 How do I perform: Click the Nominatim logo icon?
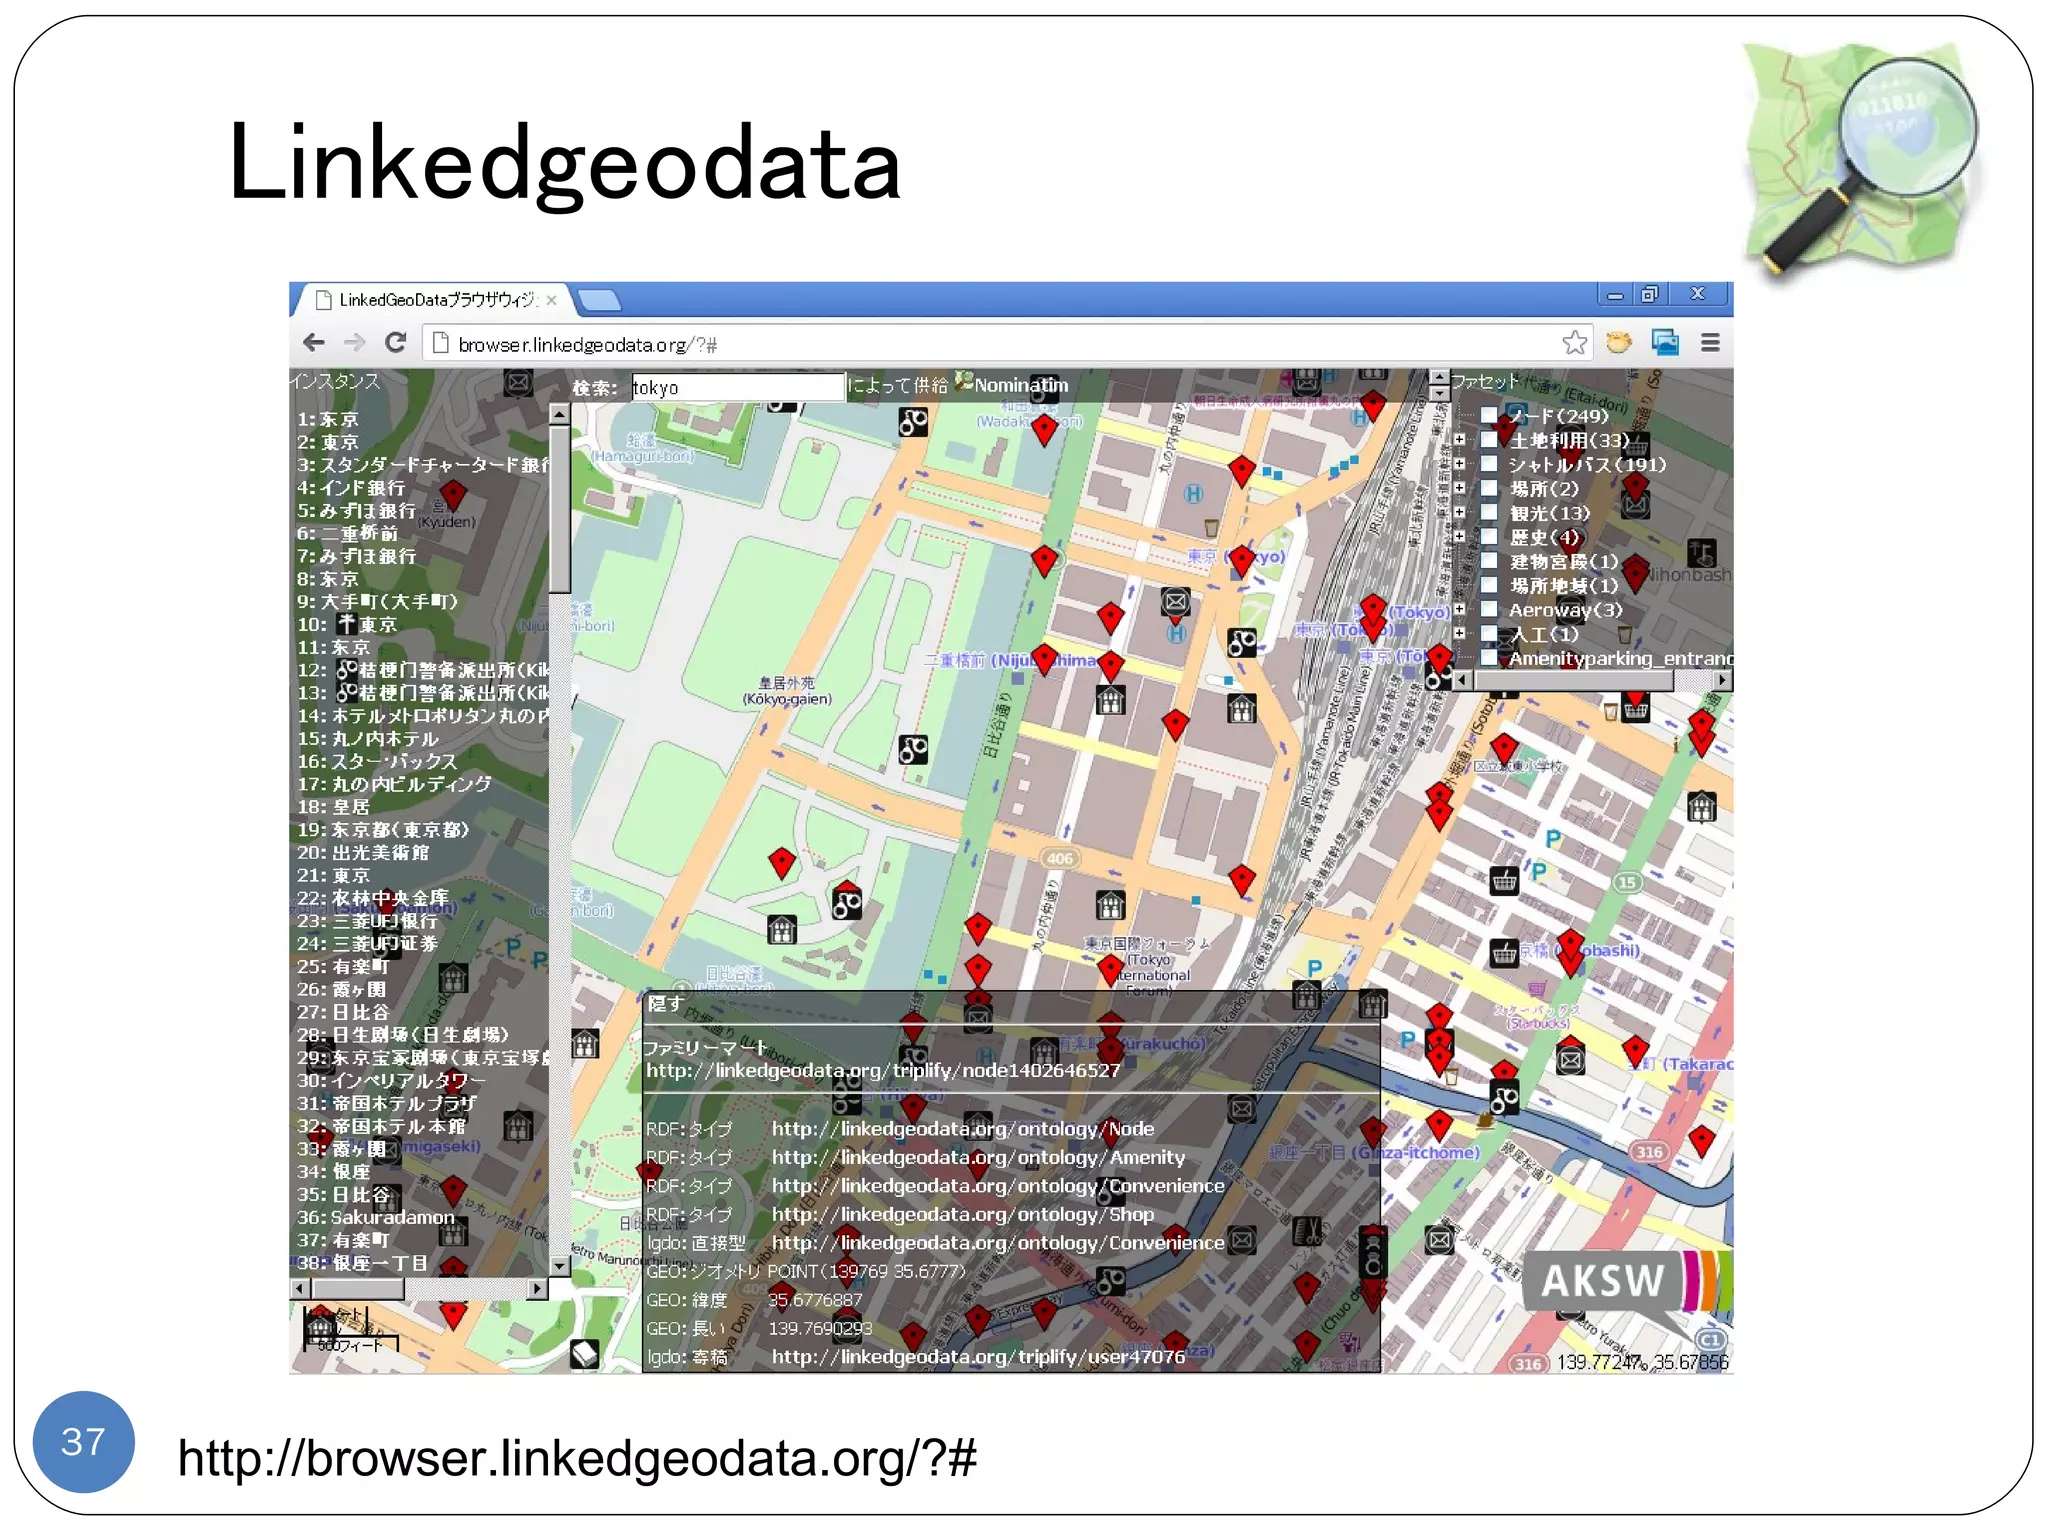click(x=964, y=381)
